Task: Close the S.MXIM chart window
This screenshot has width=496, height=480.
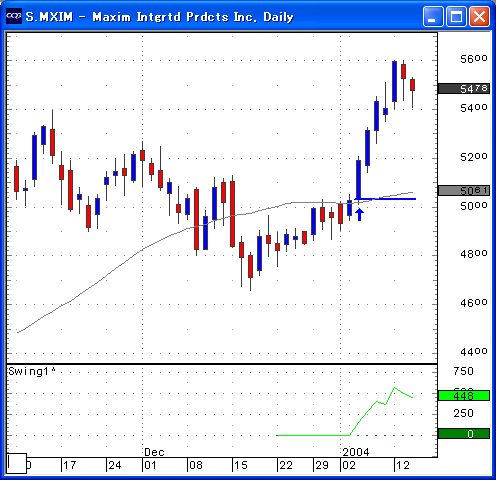Action: coord(479,16)
